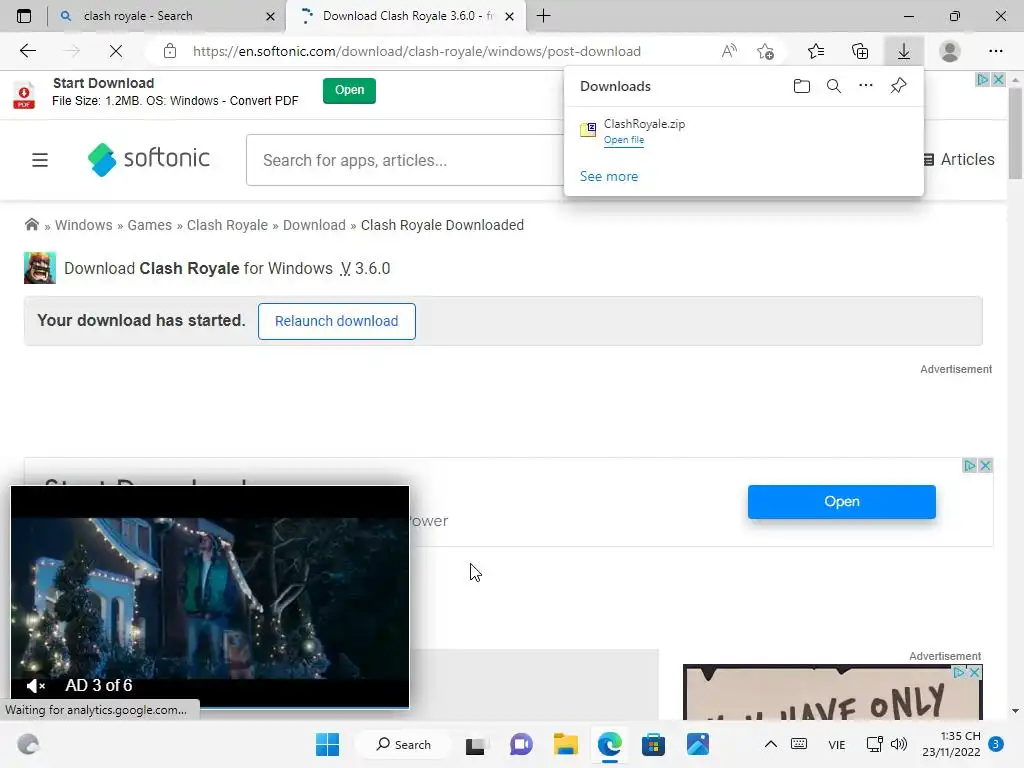Open the network tray icon
Viewport: 1024px width, 768px height.
tap(874, 744)
